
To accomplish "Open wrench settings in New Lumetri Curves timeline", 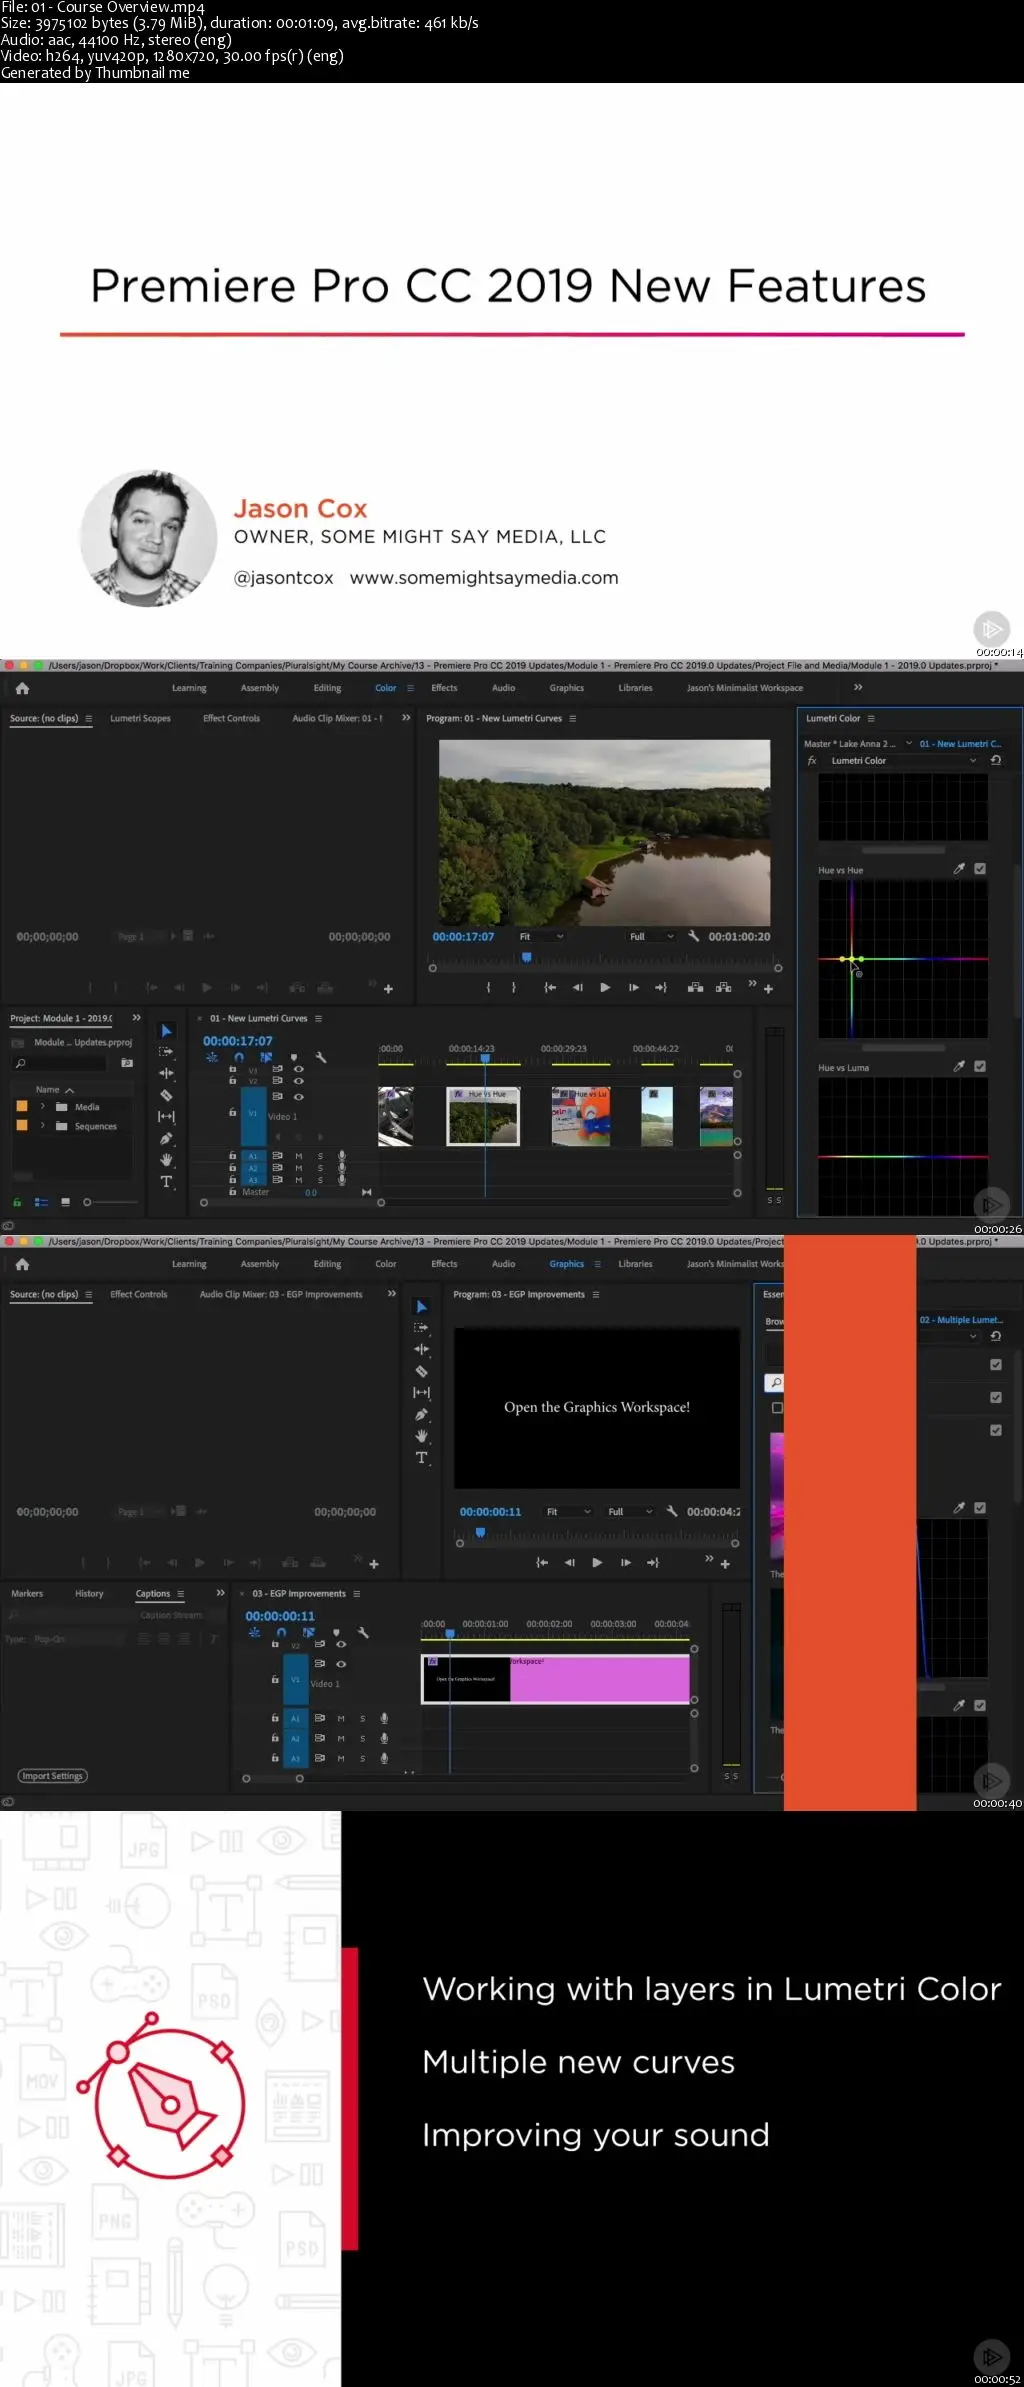I will (x=321, y=1057).
